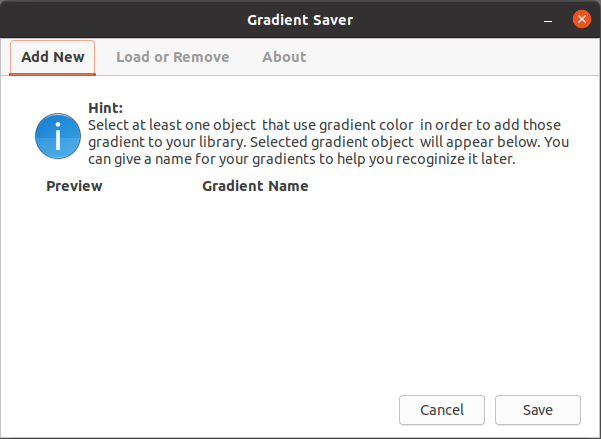Minimize the Gradient Saver dialog

coord(548,20)
